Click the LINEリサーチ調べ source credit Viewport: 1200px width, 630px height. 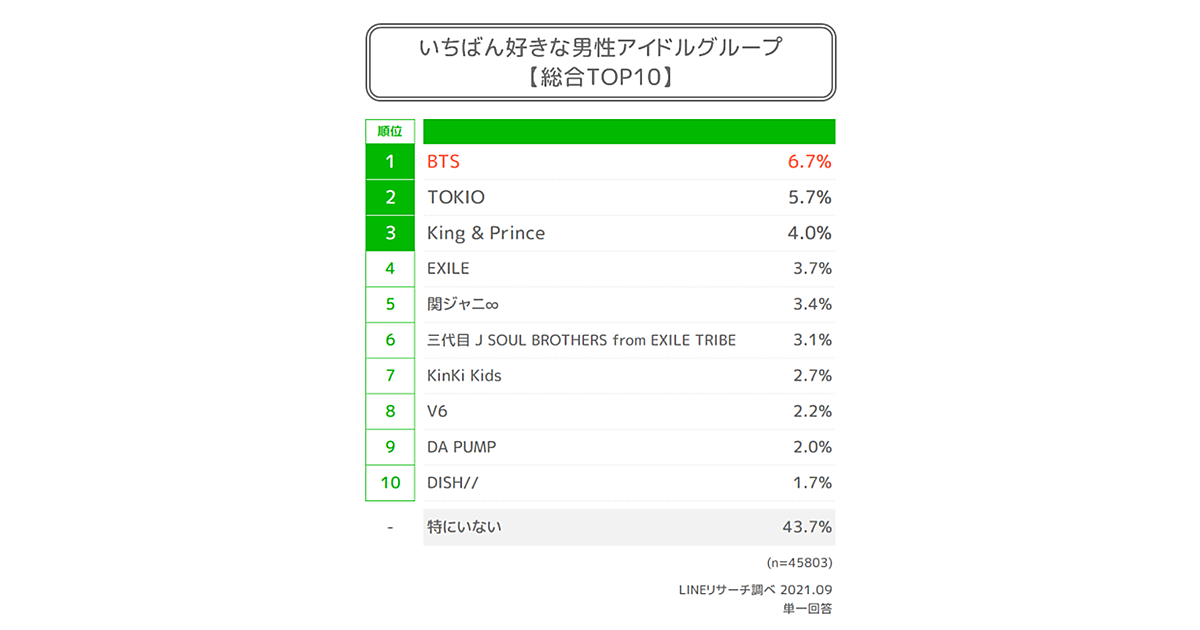733,590
